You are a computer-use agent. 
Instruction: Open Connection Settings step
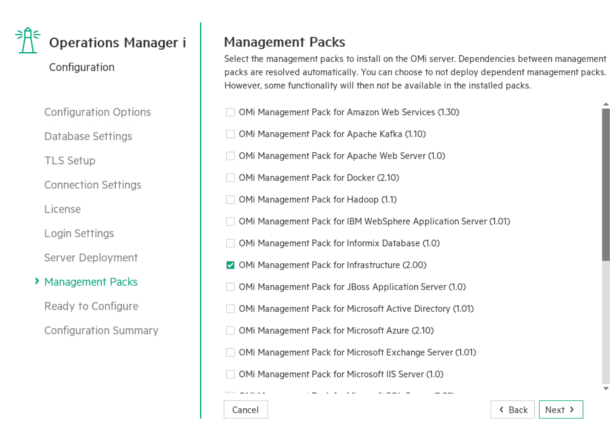pyautogui.click(x=93, y=185)
